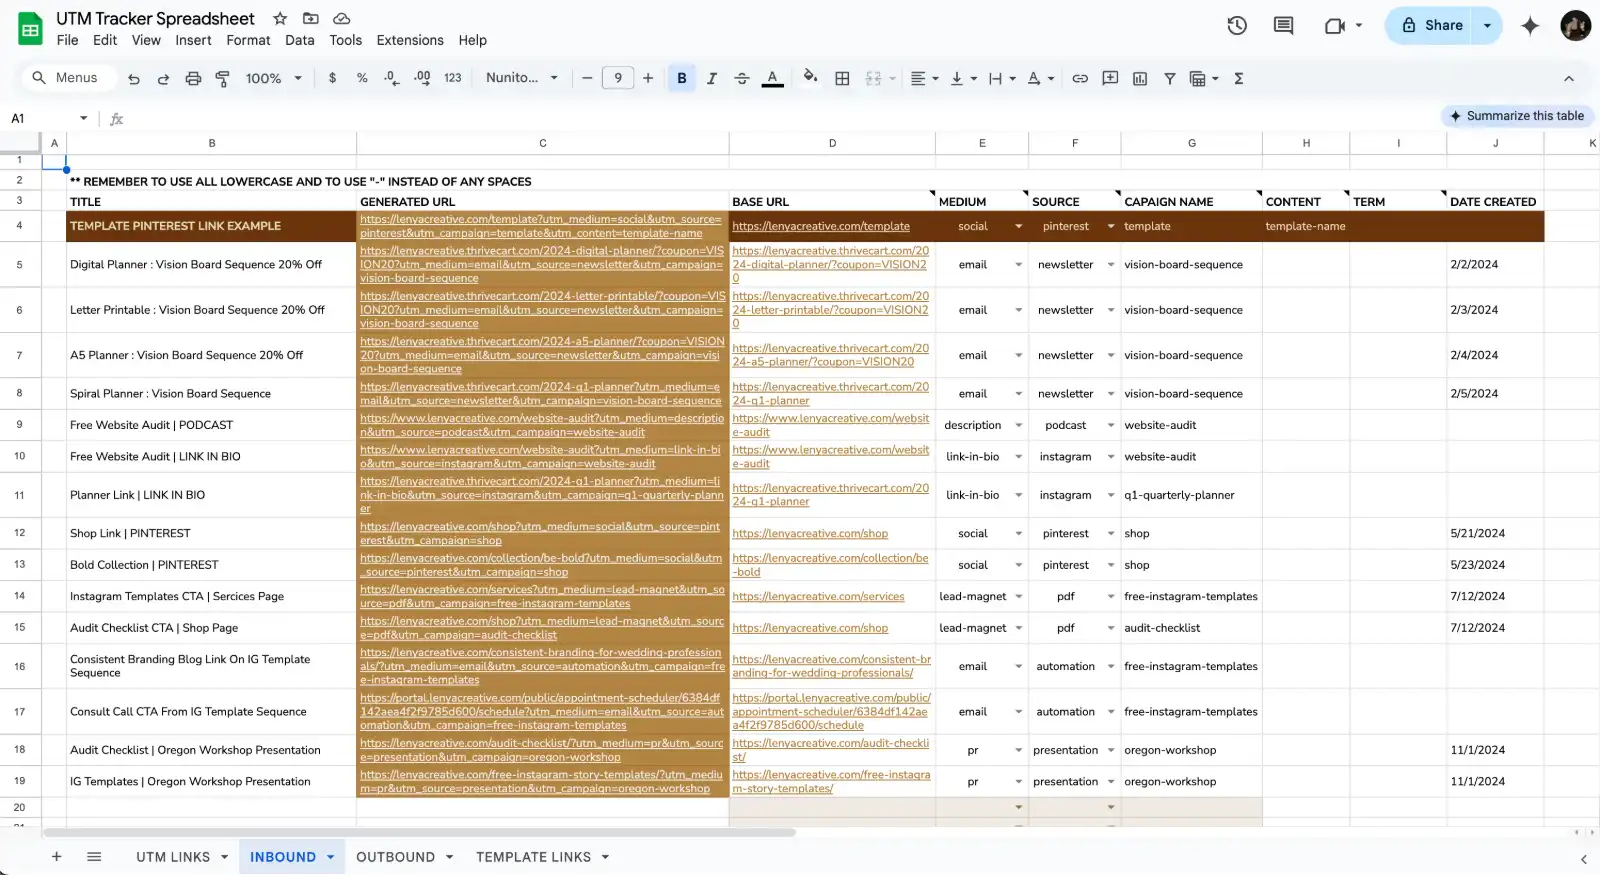Open comments panel icon in header
The image size is (1600, 875).
[1284, 26]
